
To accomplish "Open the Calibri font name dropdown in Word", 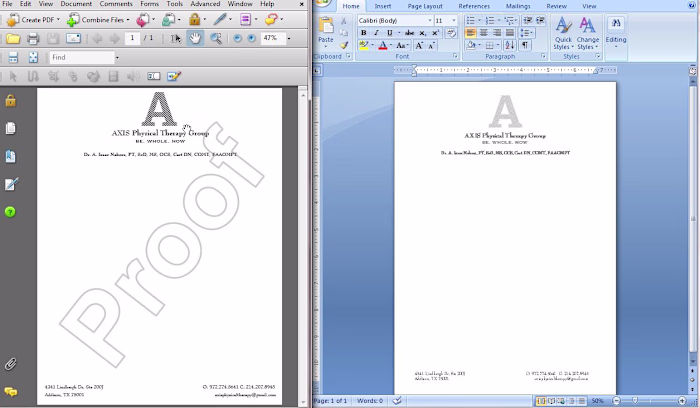I will (430, 21).
